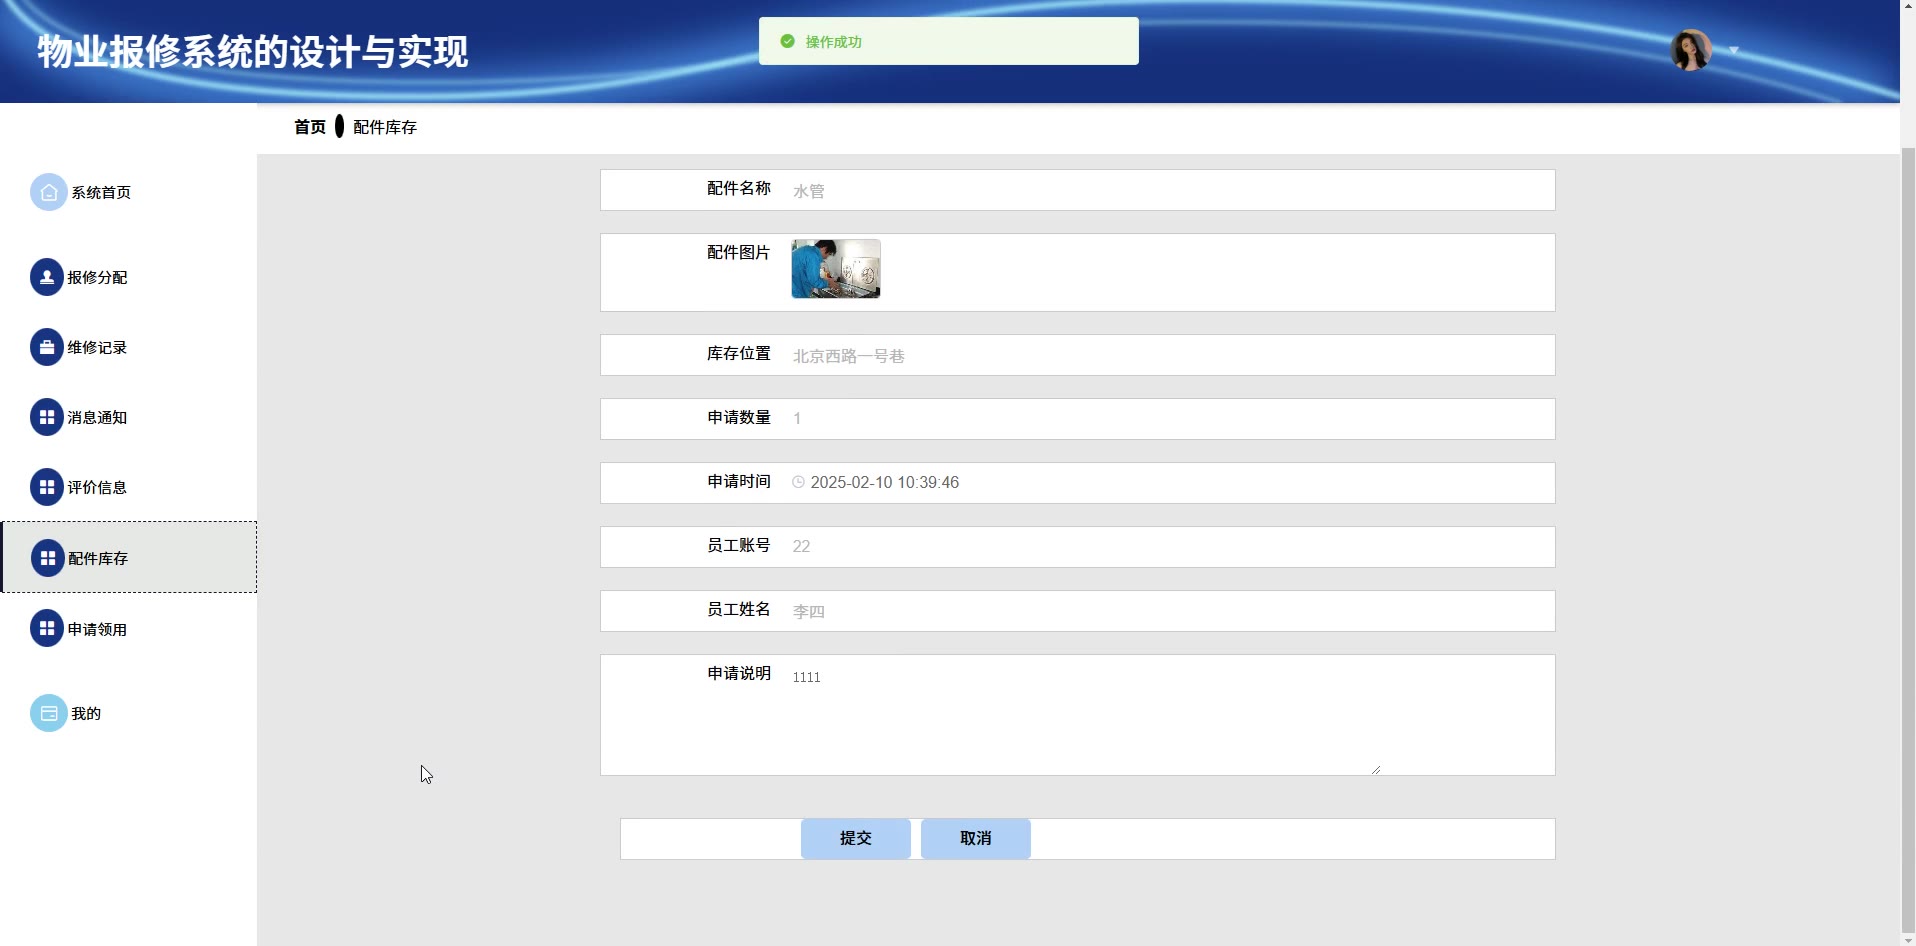Click the 维修记录 briefcase icon
Image resolution: width=1916 pixels, height=946 pixels.
47,347
